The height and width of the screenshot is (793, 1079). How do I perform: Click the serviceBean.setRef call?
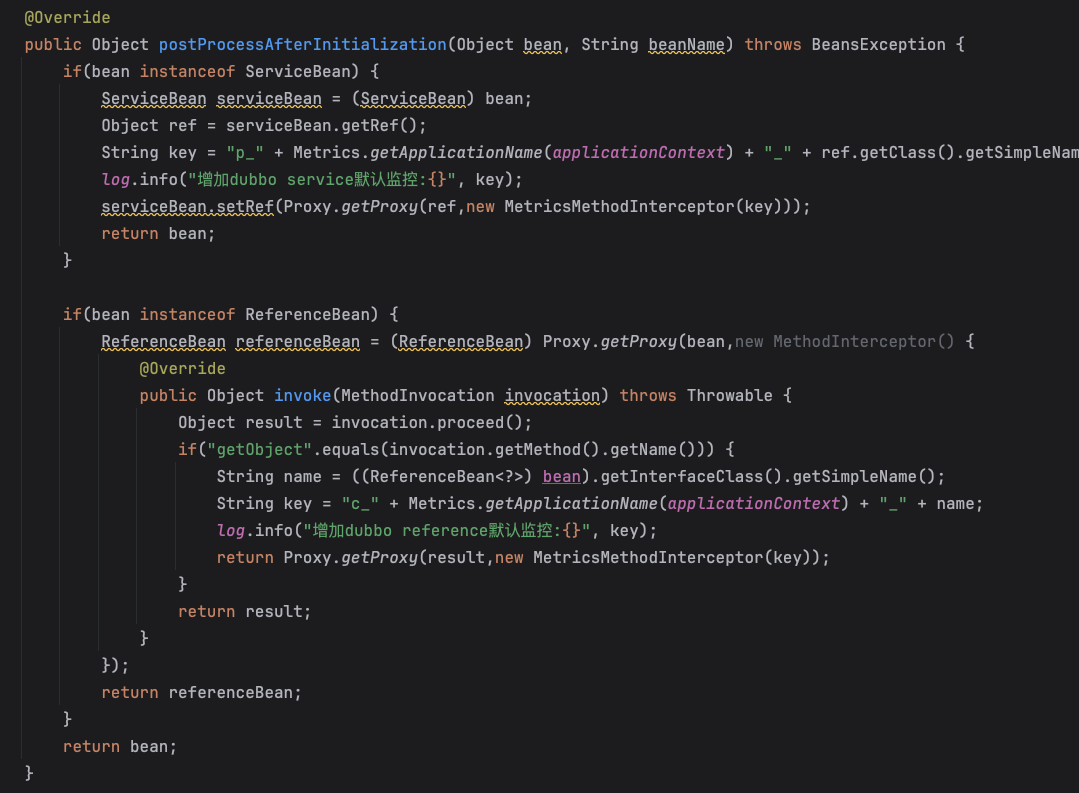coord(187,207)
